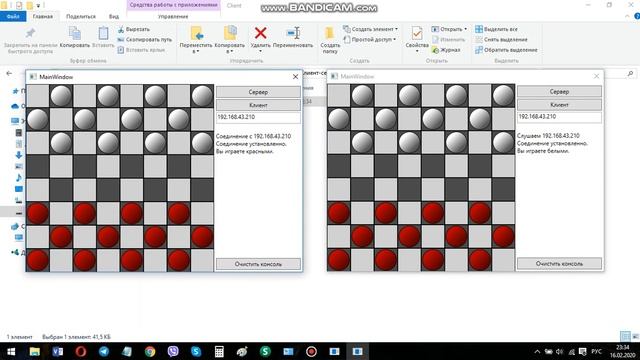Select bottom-left corner red checker, right MainWindow board

[x=339, y=260]
